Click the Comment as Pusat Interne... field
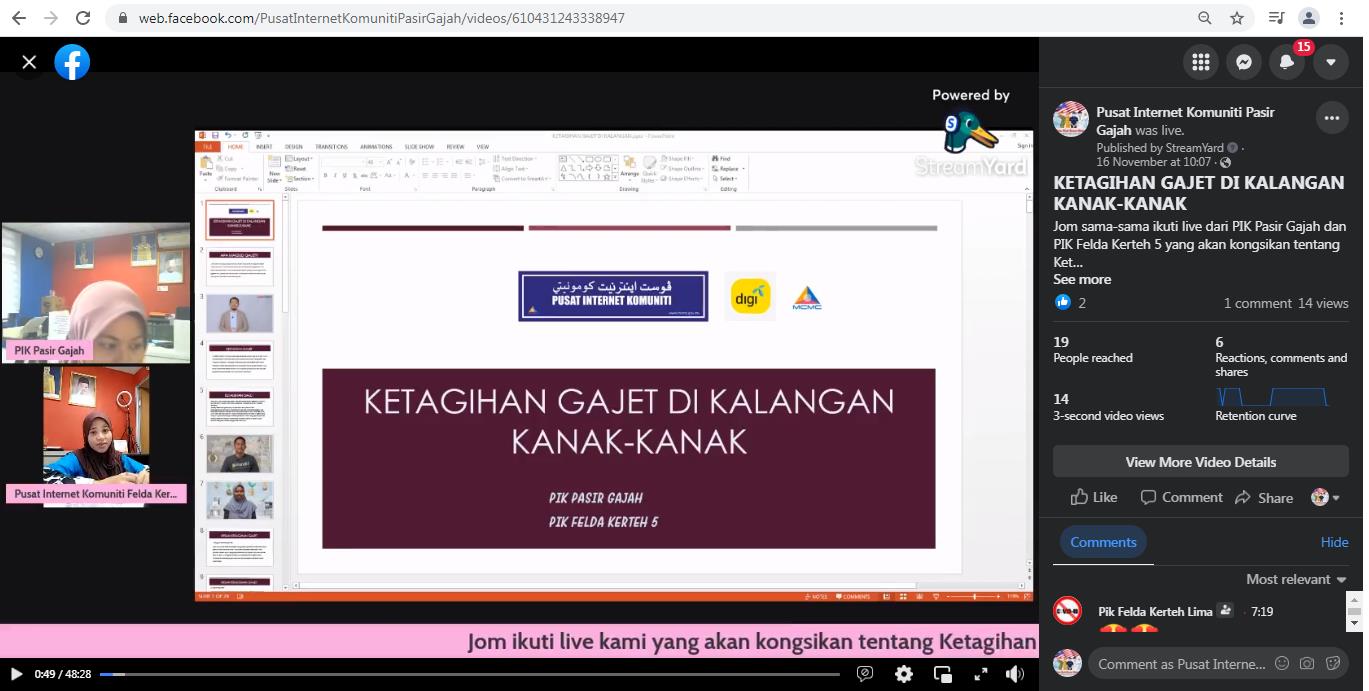This screenshot has width=1369, height=691. click(x=1180, y=664)
